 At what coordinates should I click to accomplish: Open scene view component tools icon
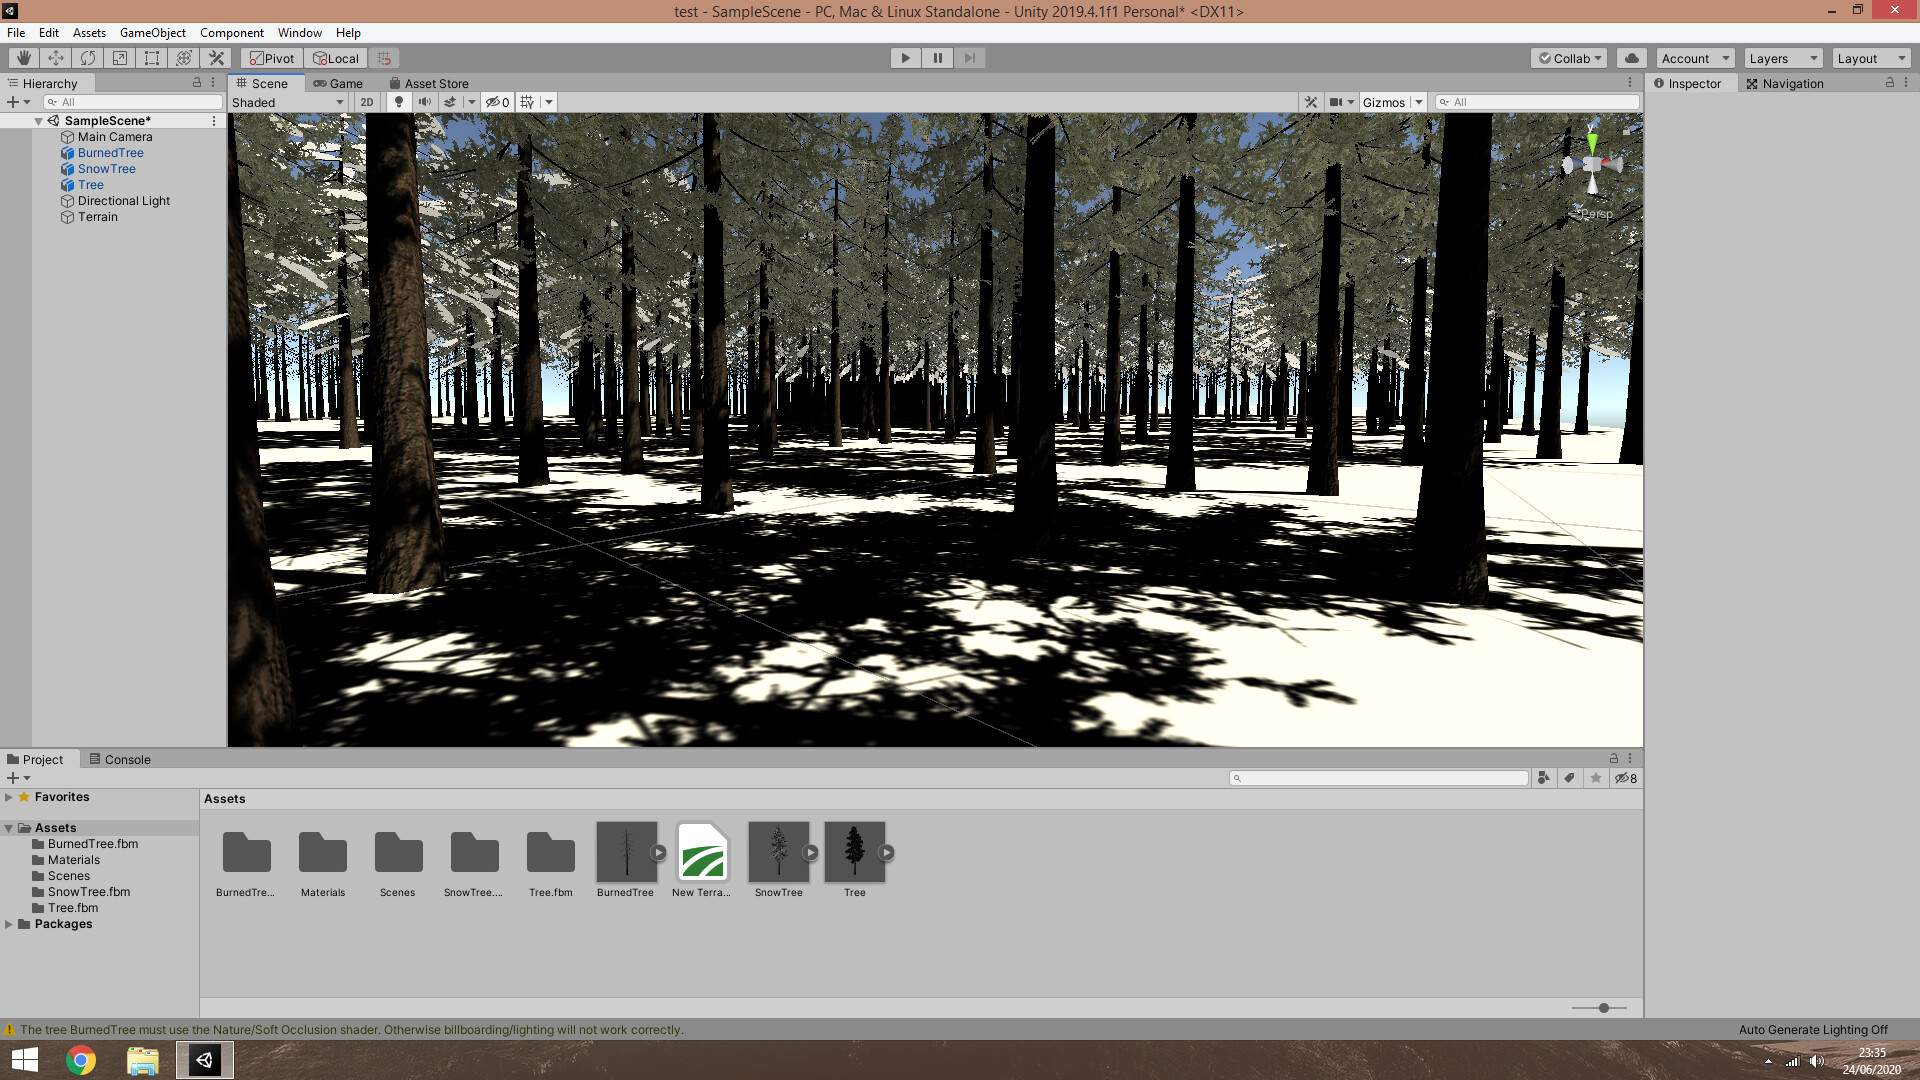(x=1311, y=102)
